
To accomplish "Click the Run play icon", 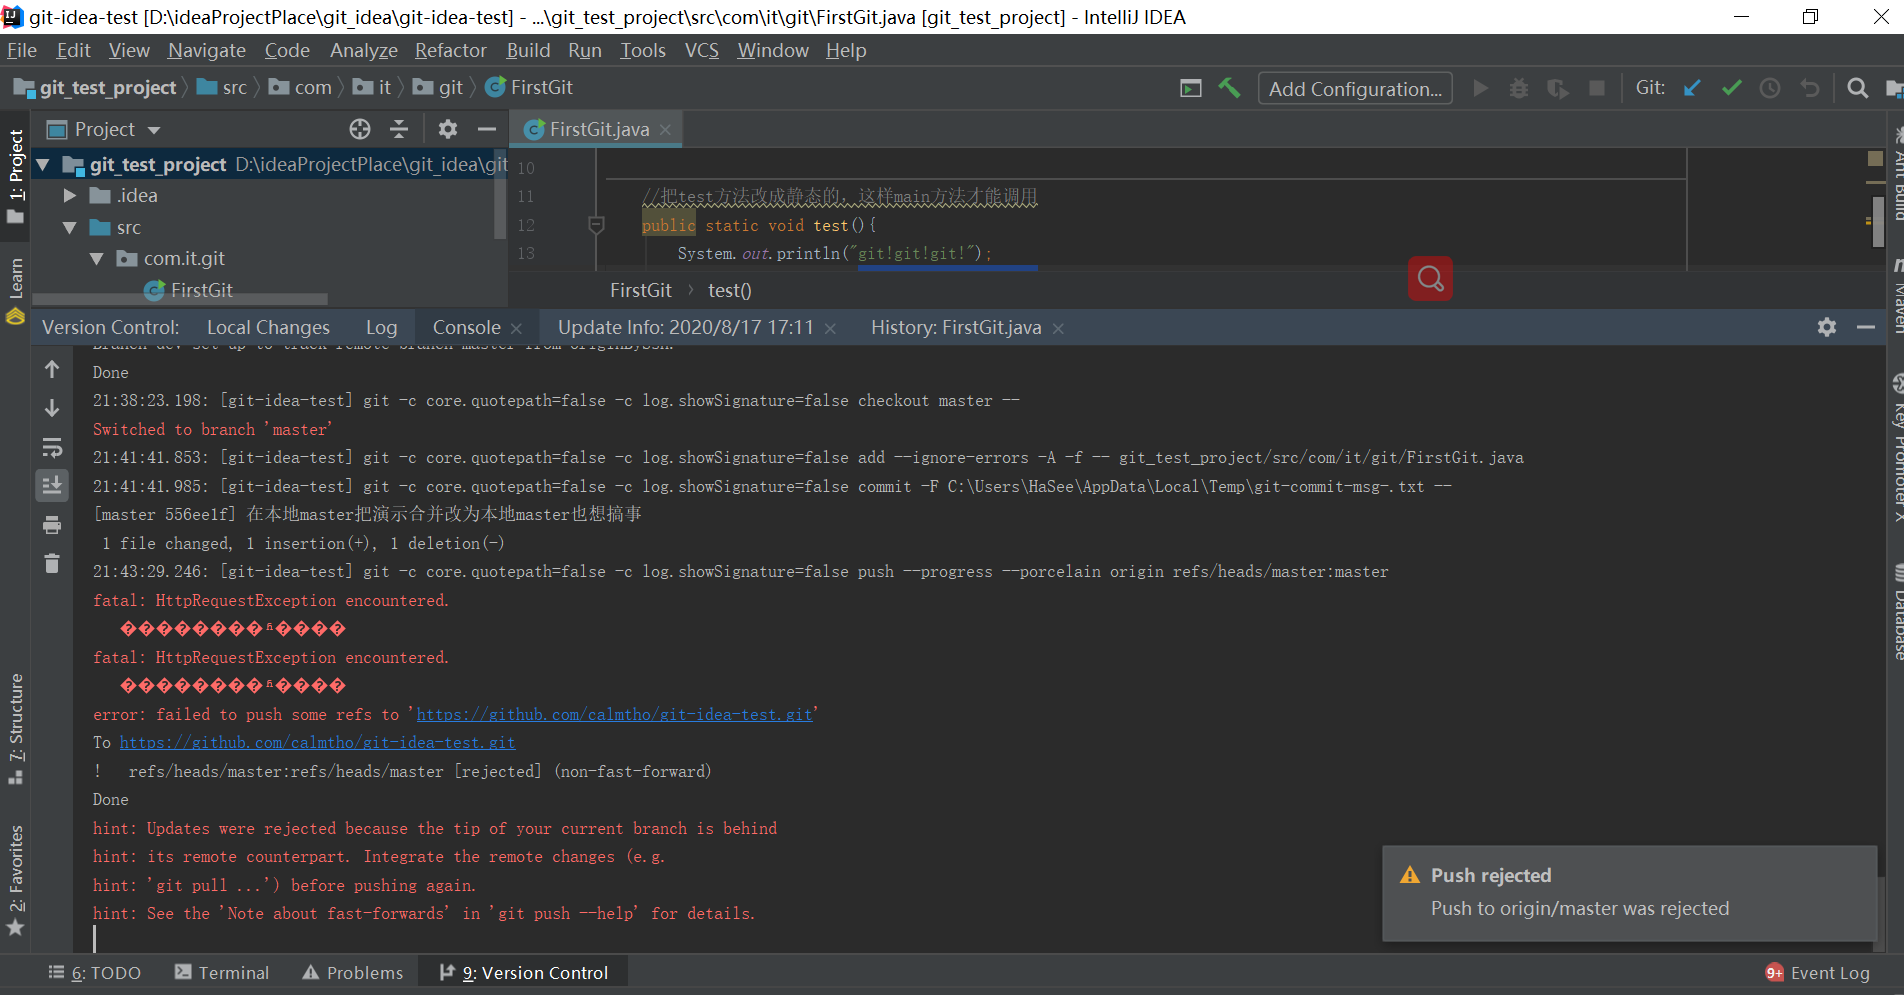I will (1481, 88).
